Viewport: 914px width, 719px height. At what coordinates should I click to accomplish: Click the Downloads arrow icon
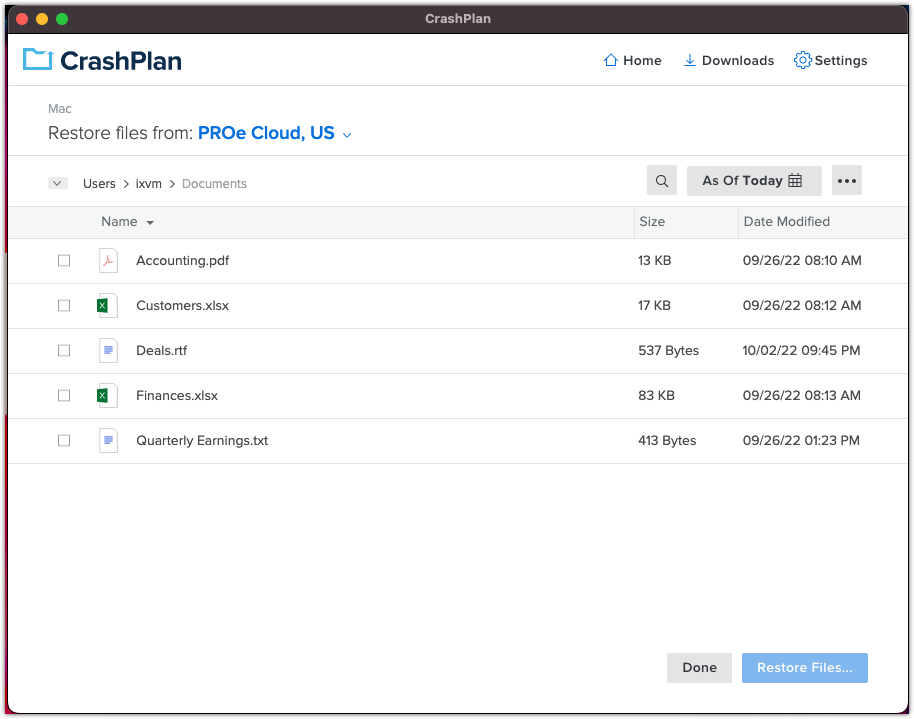[690, 60]
